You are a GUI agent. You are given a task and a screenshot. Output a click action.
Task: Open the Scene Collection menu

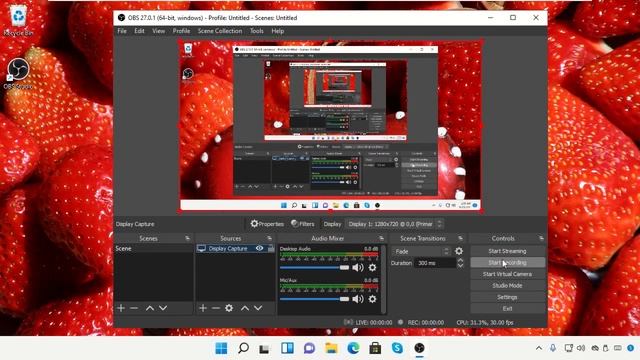tap(220, 31)
